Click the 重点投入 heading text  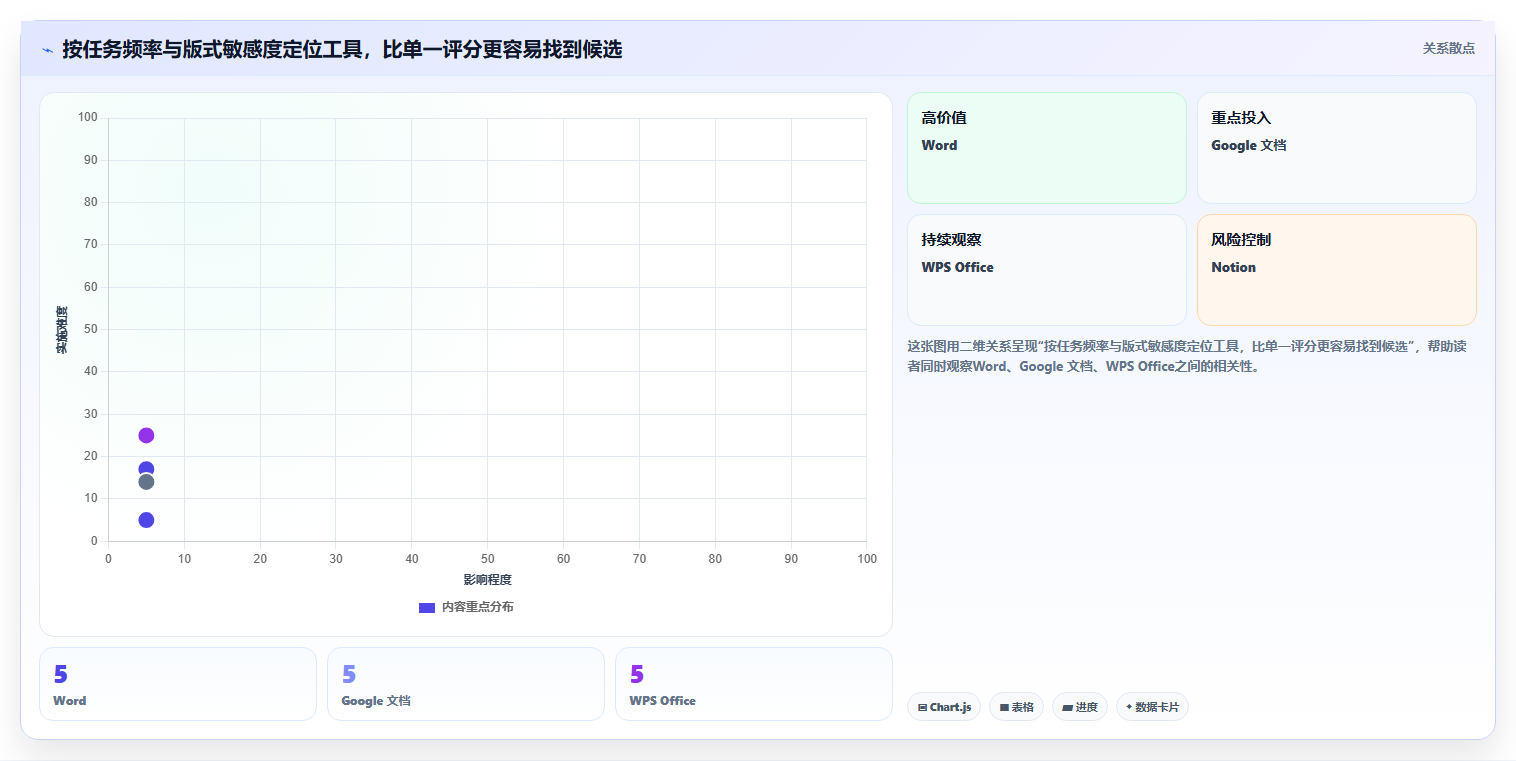pos(1241,118)
